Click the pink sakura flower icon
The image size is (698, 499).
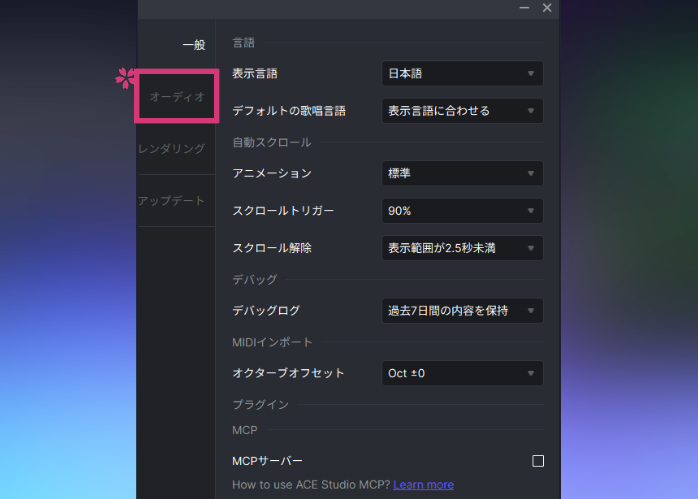[124, 76]
